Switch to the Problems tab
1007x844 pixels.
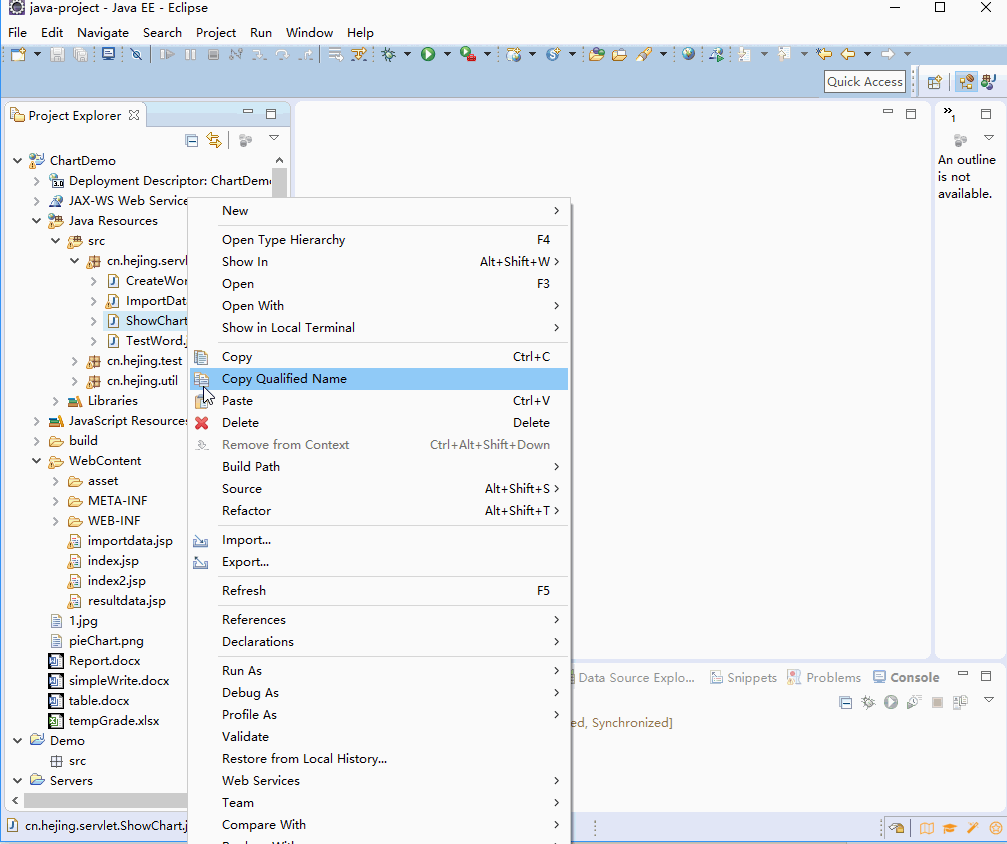[x=824, y=678]
